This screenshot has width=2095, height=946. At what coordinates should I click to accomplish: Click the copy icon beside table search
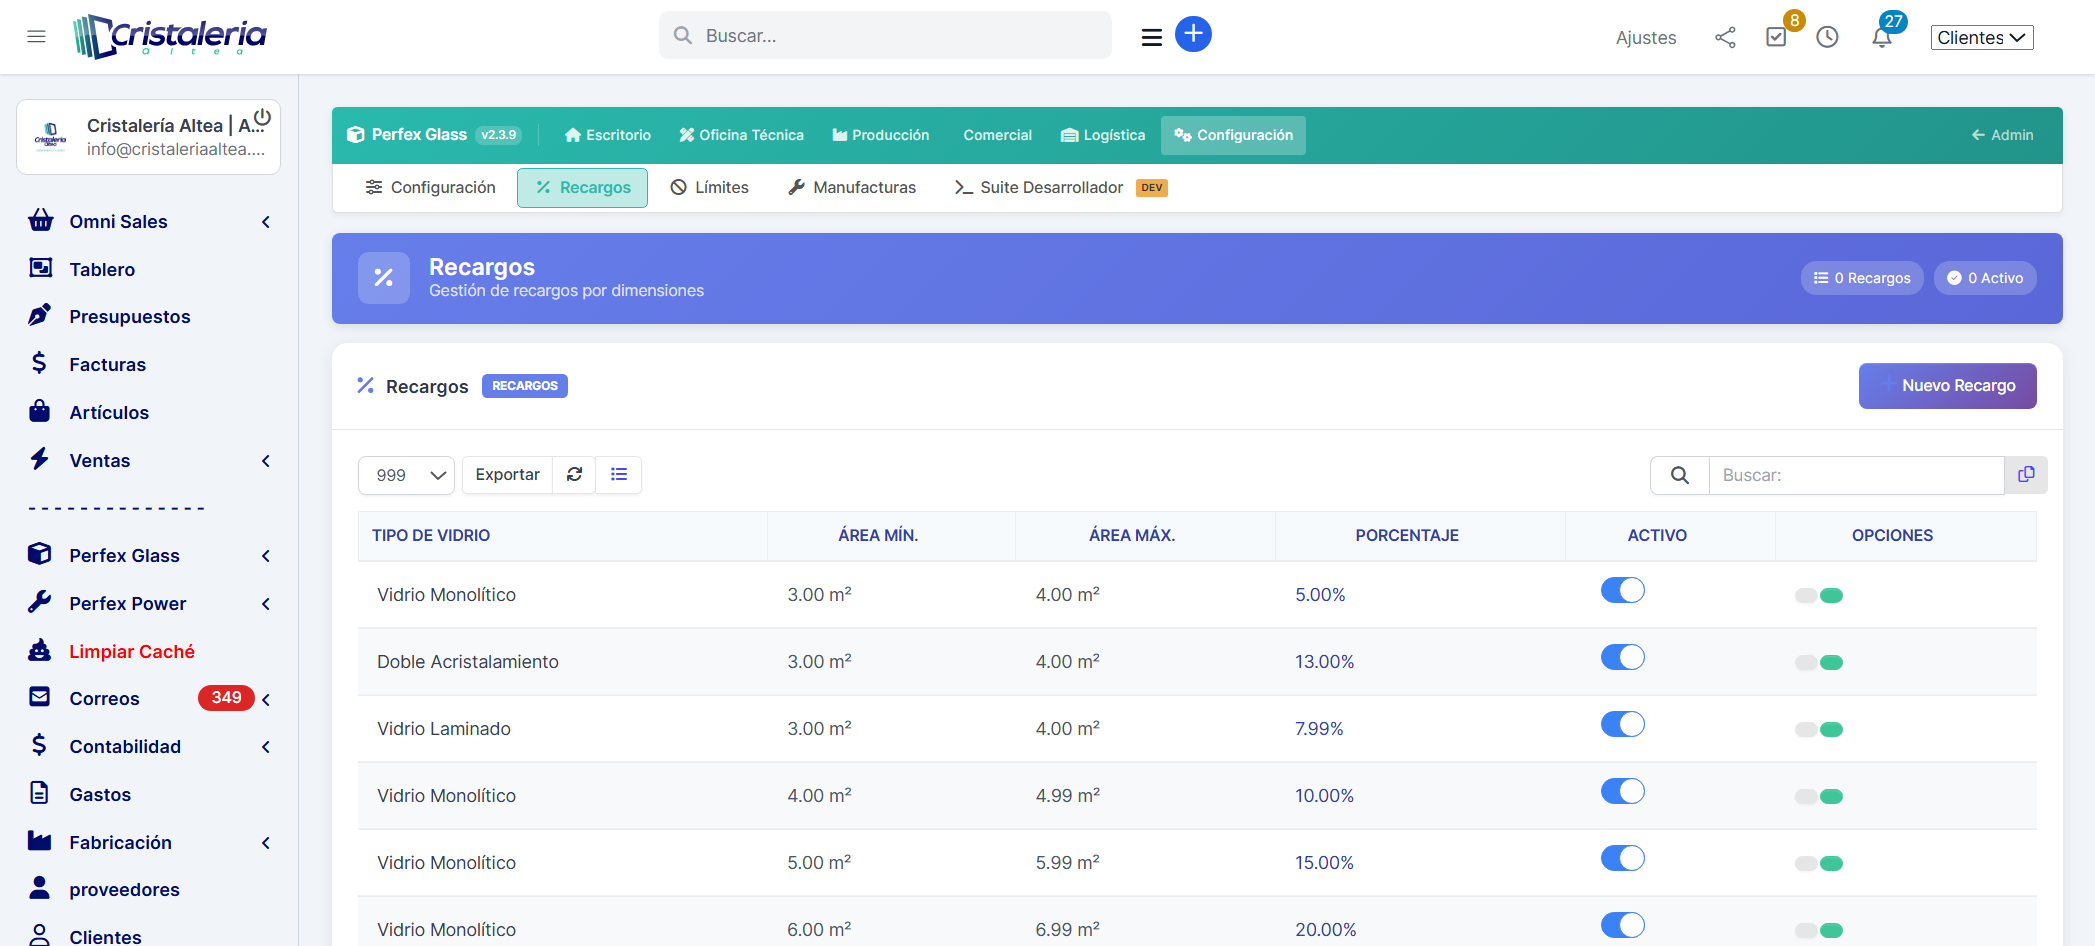pyautogui.click(x=2026, y=475)
